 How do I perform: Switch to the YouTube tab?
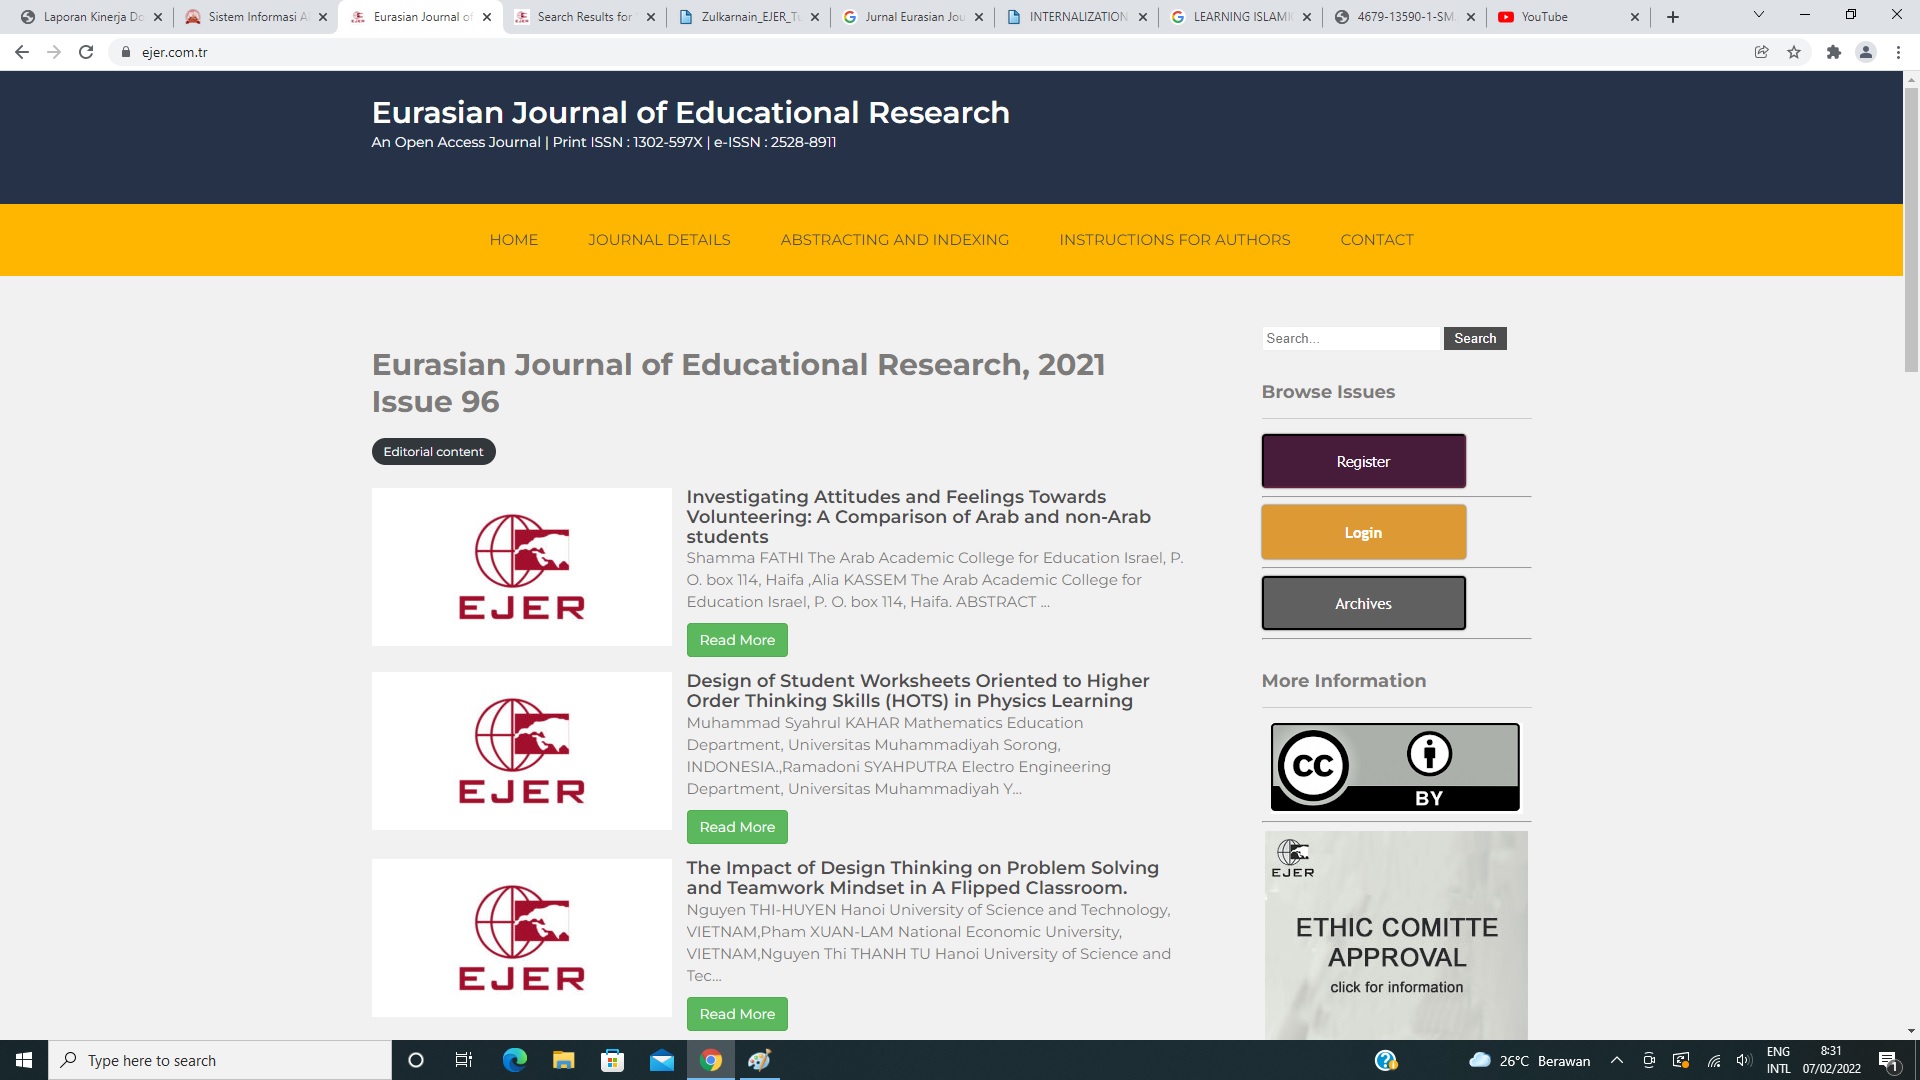pos(1560,17)
